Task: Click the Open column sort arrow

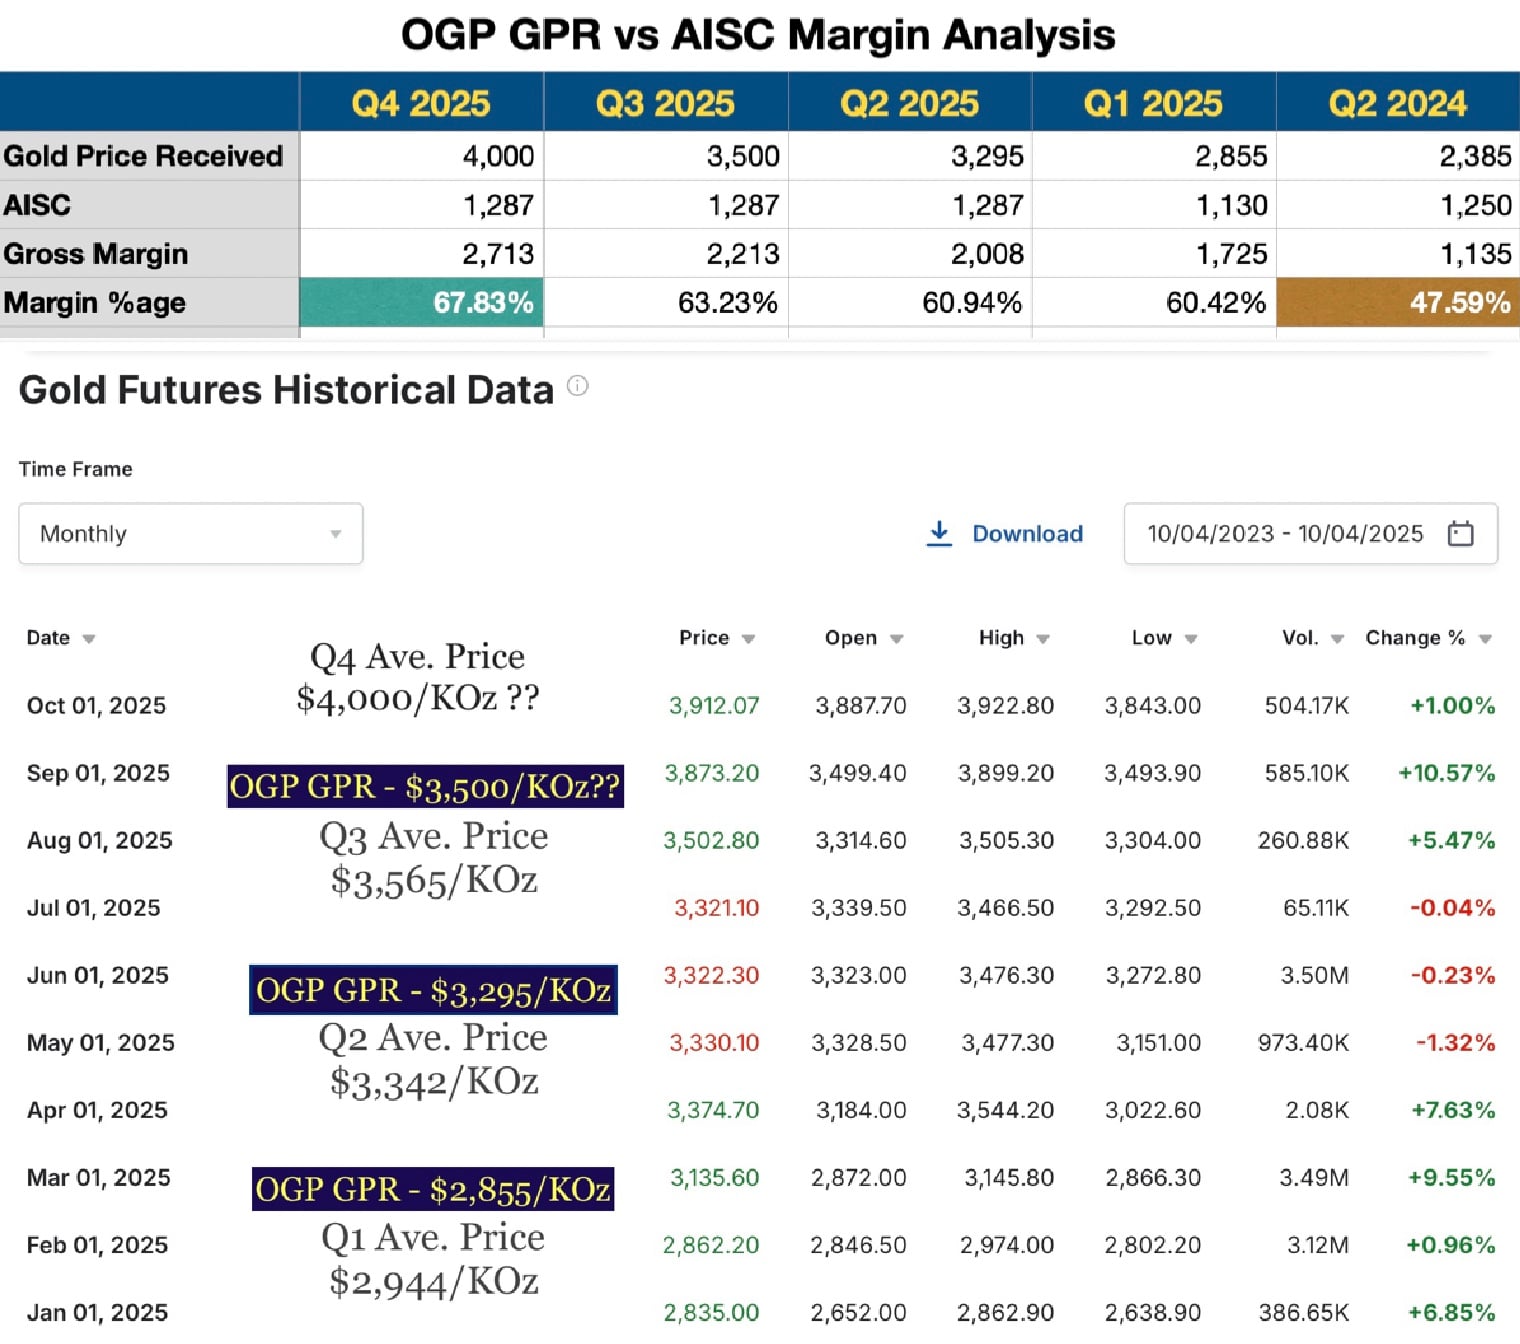Action: (x=896, y=639)
